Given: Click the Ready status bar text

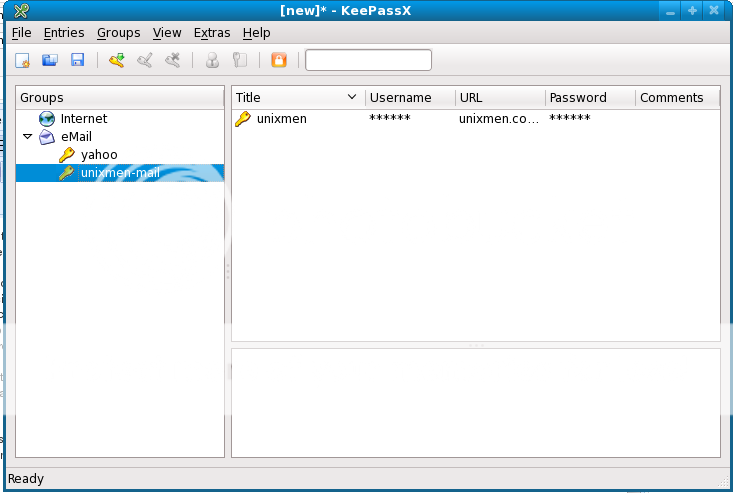Looking at the screenshot, I should tap(26, 479).
